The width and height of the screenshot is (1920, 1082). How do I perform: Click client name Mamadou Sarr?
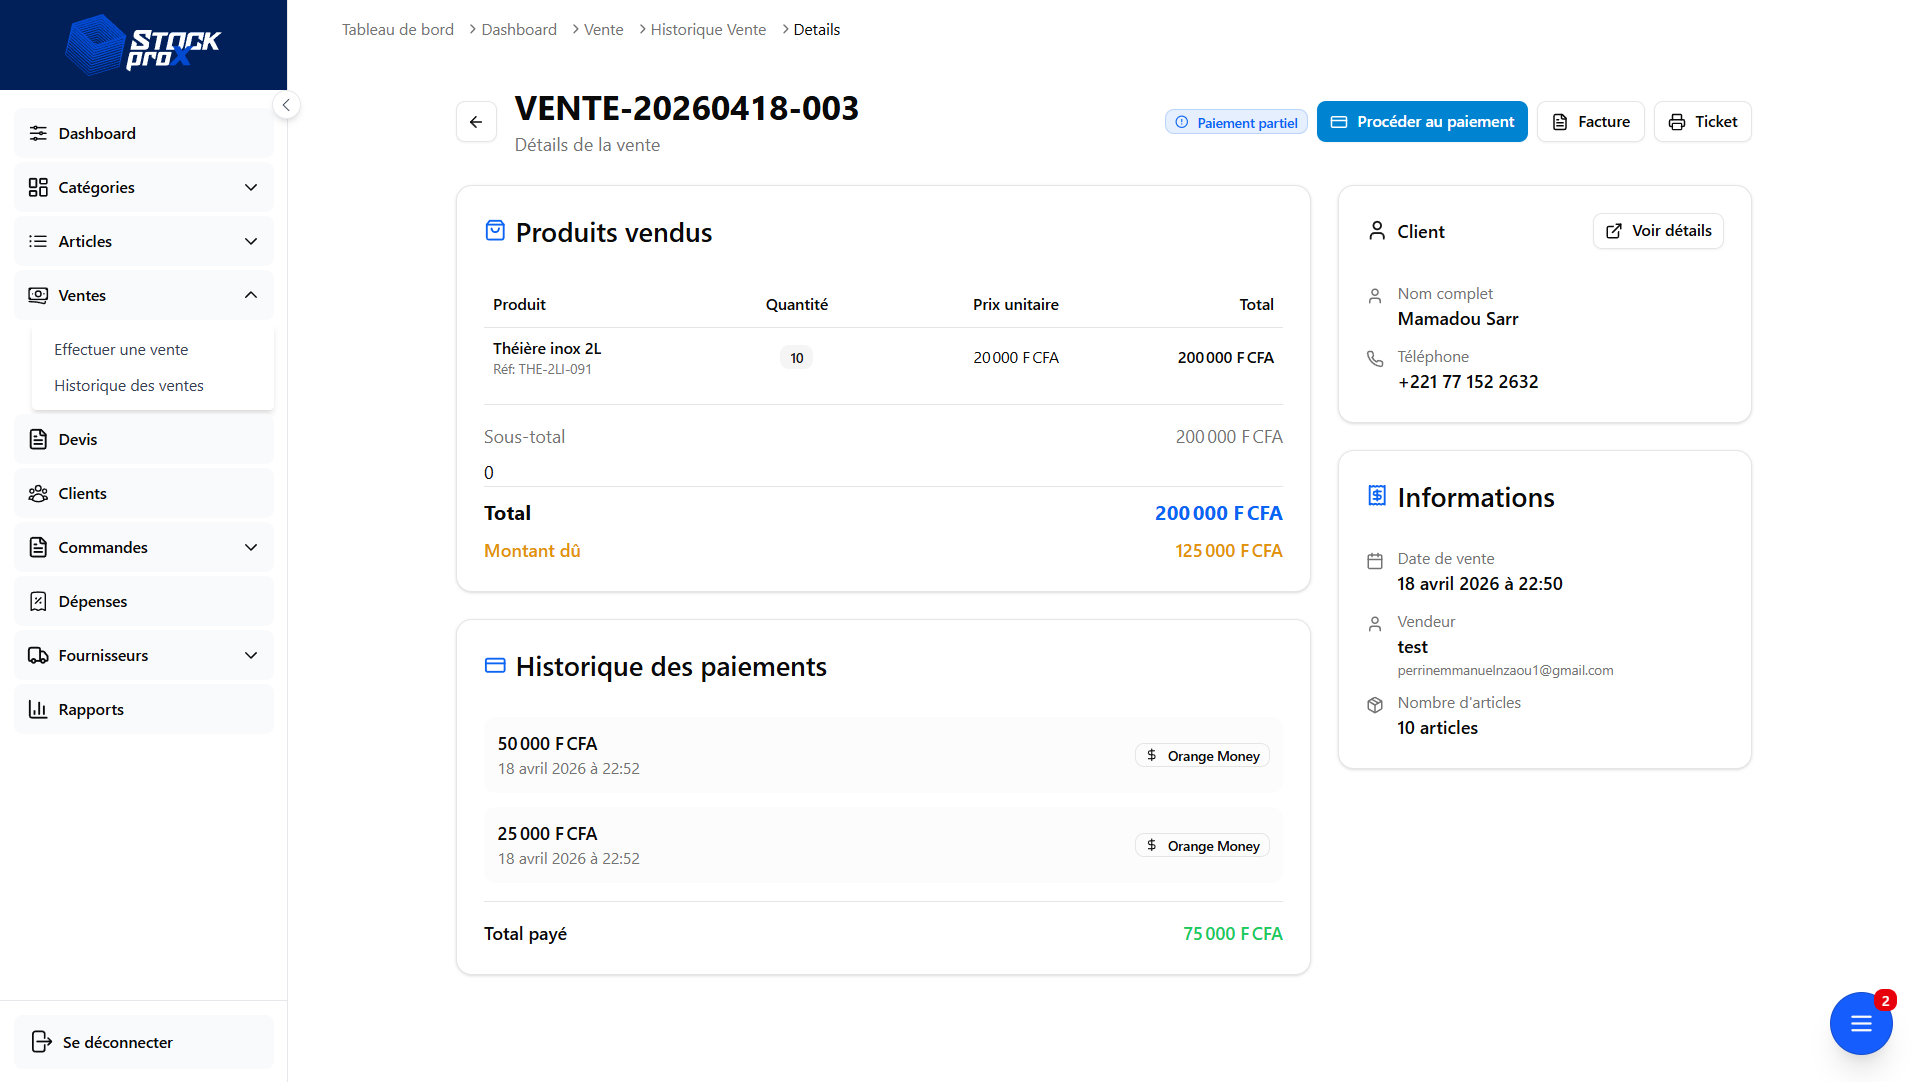click(x=1458, y=319)
